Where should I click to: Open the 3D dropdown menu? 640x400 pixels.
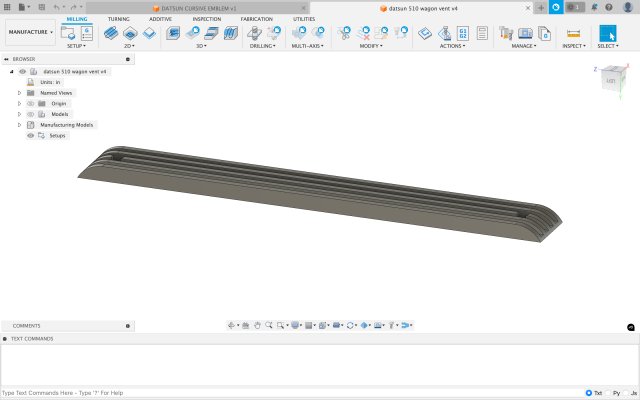click(202, 46)
